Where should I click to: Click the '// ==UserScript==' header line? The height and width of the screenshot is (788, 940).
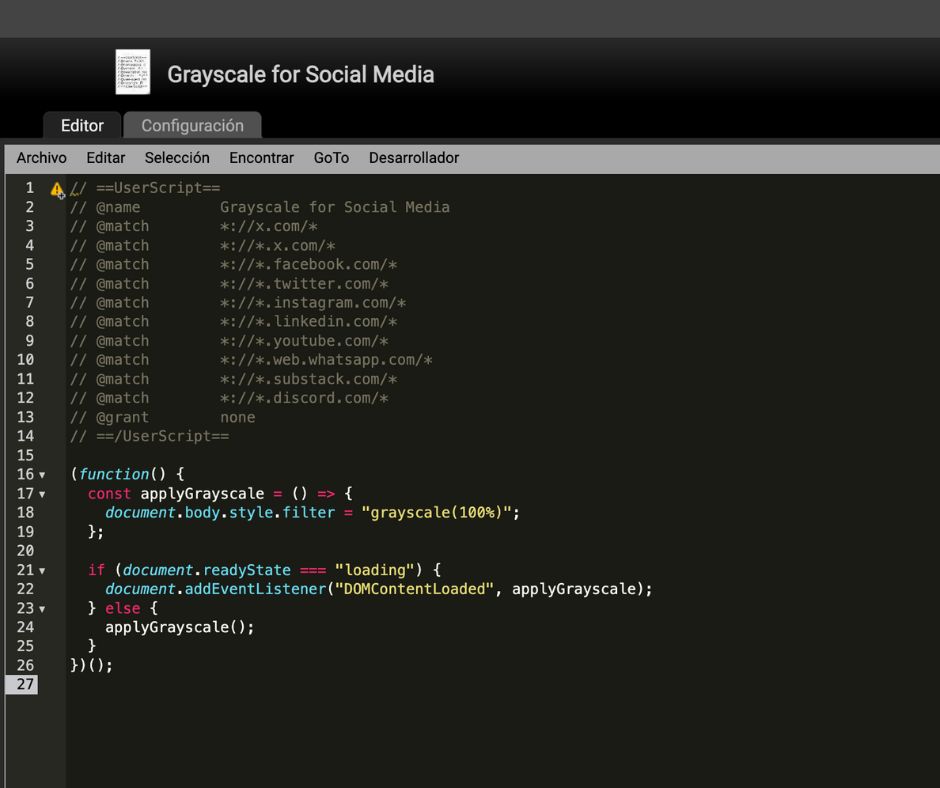[x=145, y=188]
